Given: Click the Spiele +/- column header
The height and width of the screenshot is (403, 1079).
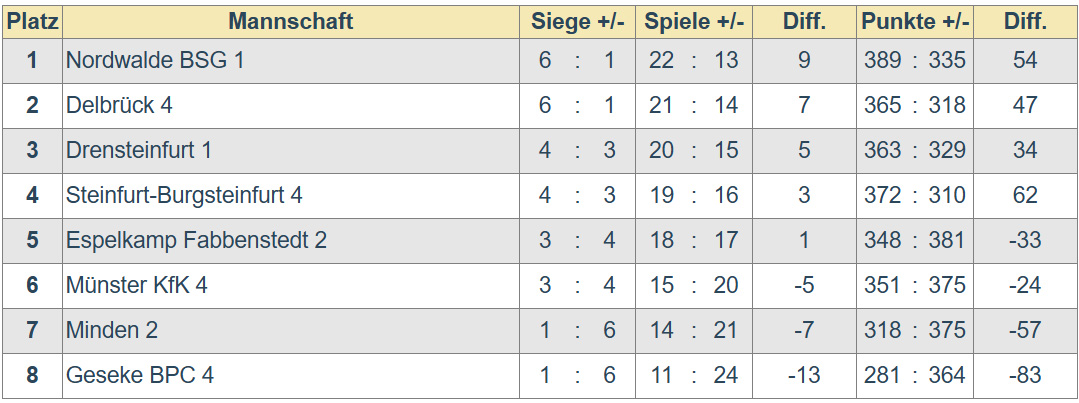Looking at the screenshot, I should pyautogui.click(x=693, y=21).
